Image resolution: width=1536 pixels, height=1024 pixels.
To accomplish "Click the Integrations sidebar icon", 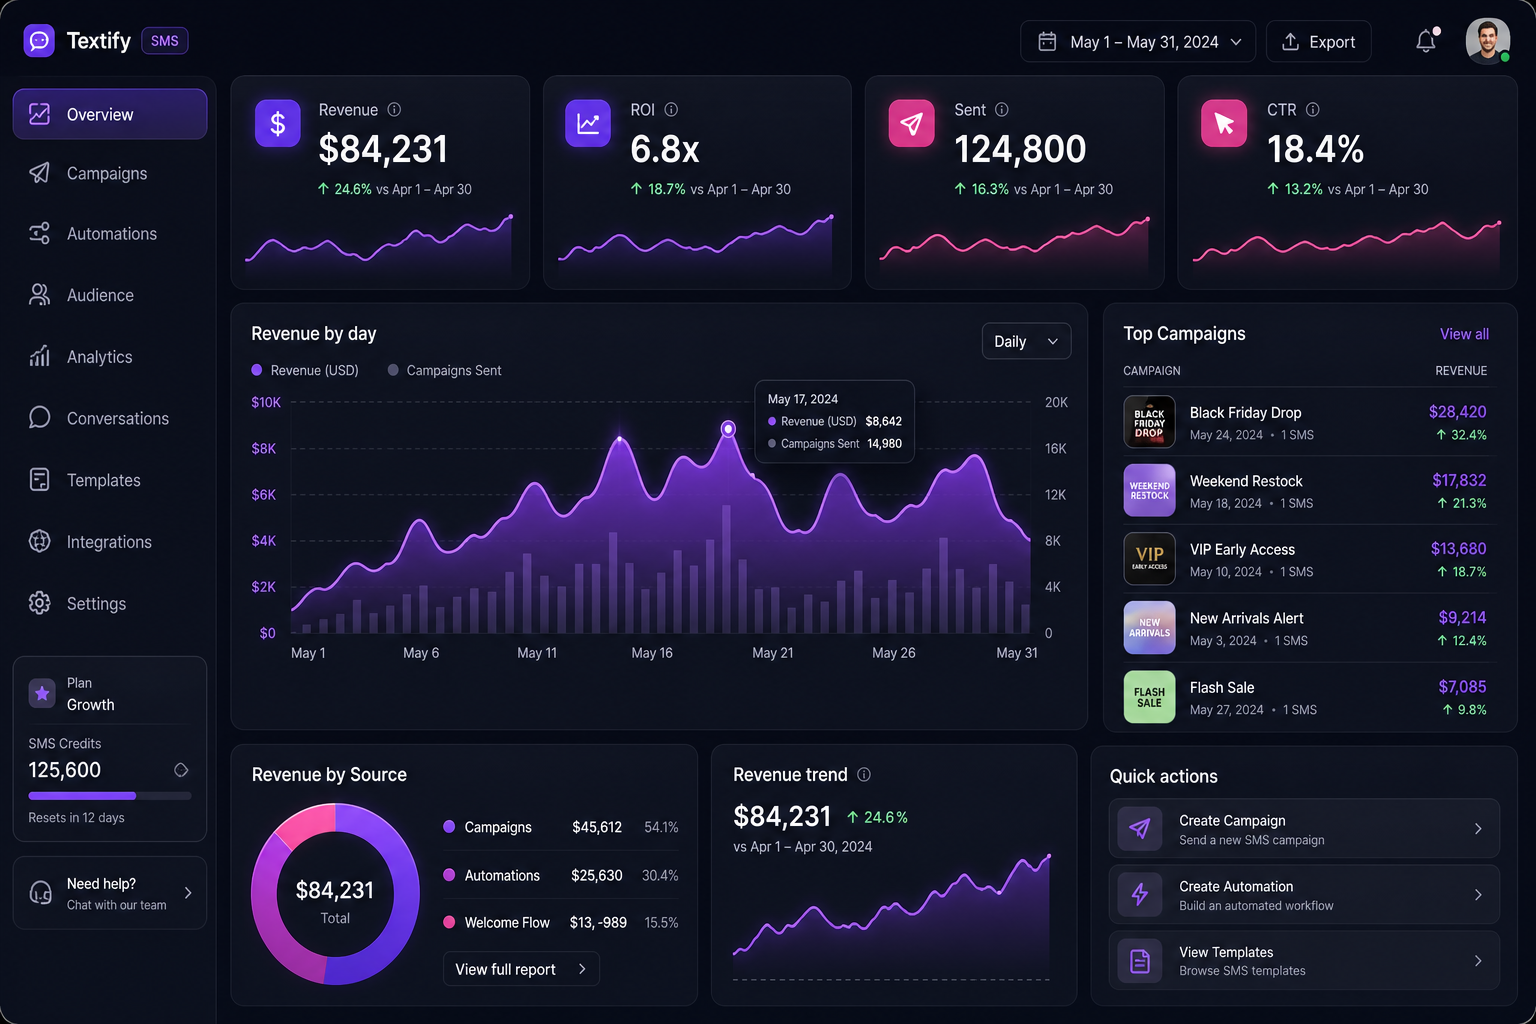I will pos(39,541).
